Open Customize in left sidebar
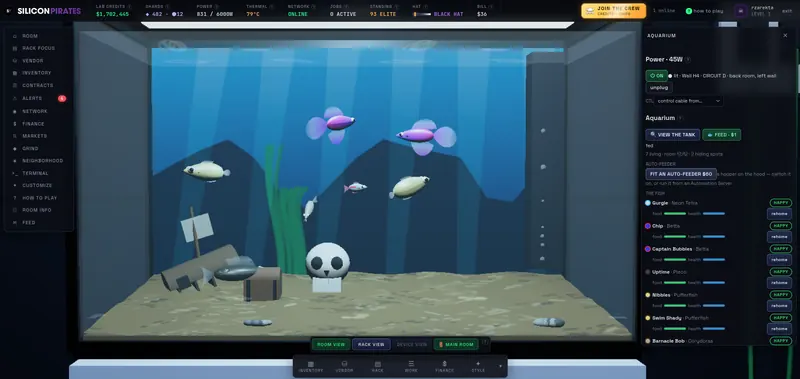 click(38, 185)
